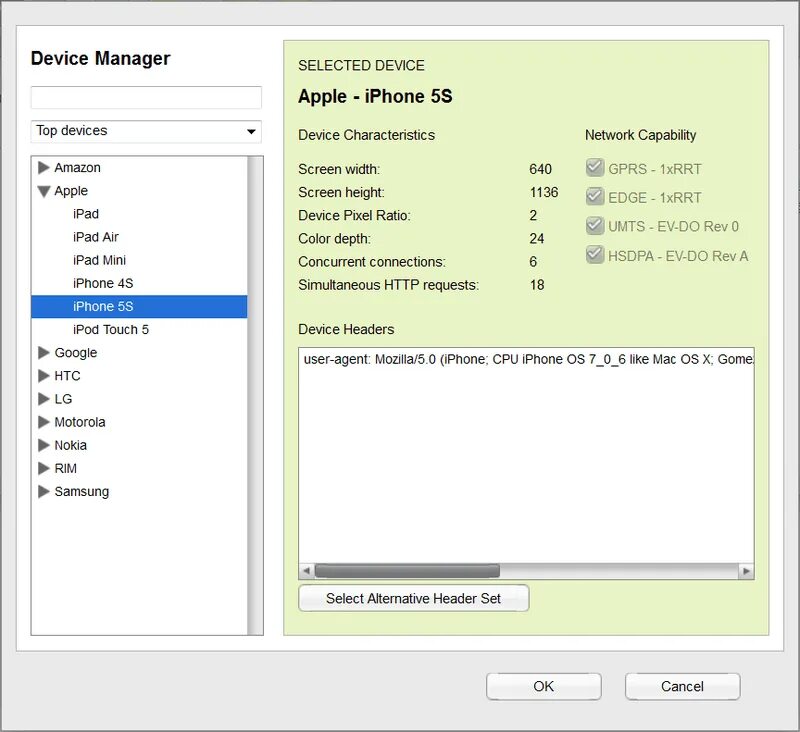Viewport: 800px width, 732px height.
Task: Expand the Nokia device group
Action: 44,445
